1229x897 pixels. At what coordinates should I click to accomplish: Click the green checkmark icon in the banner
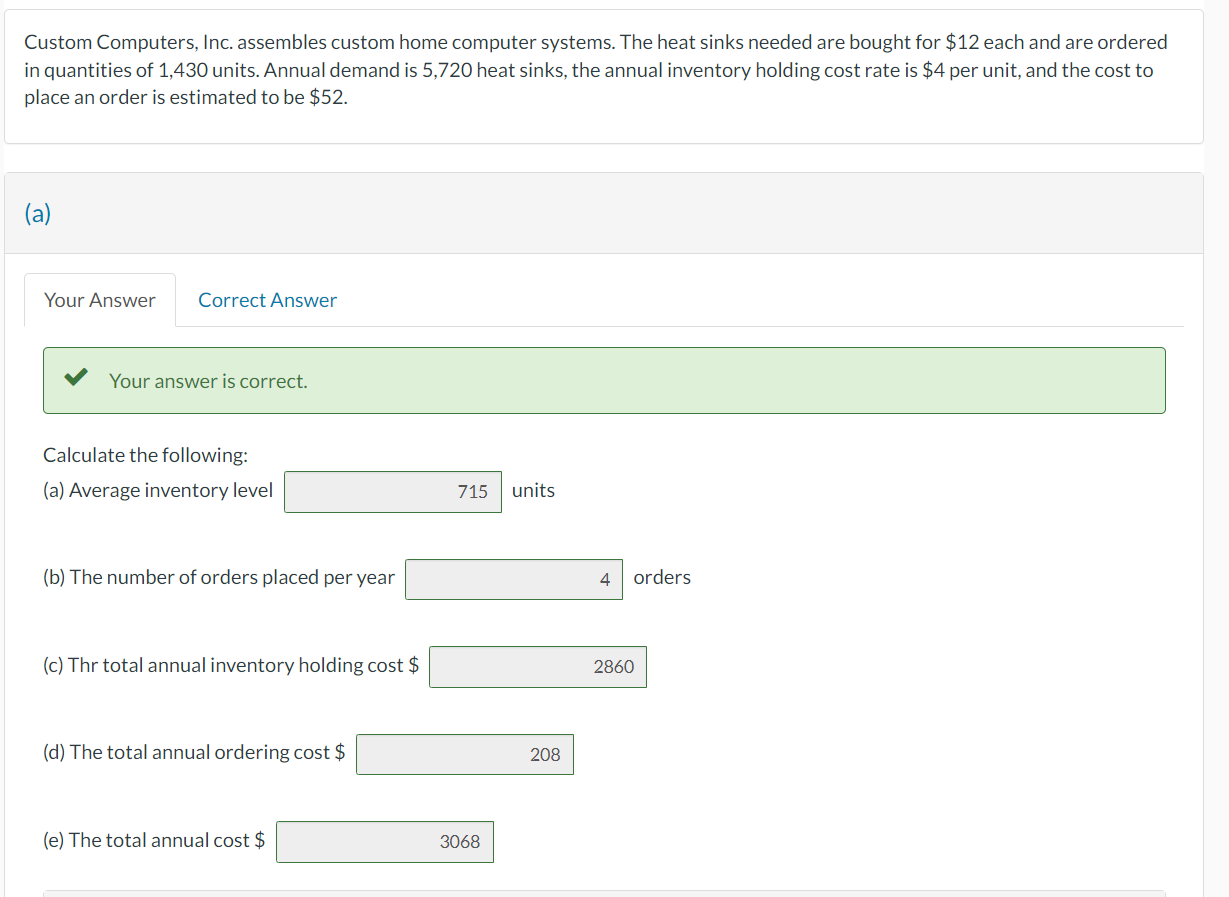click(x=75, y=379)
